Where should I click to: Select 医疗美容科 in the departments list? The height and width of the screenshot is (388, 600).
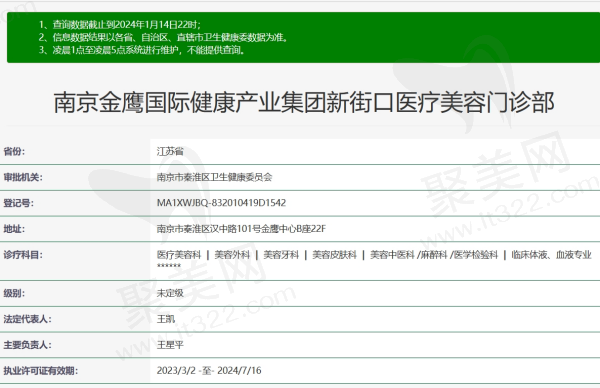click(x=179, y=255)
